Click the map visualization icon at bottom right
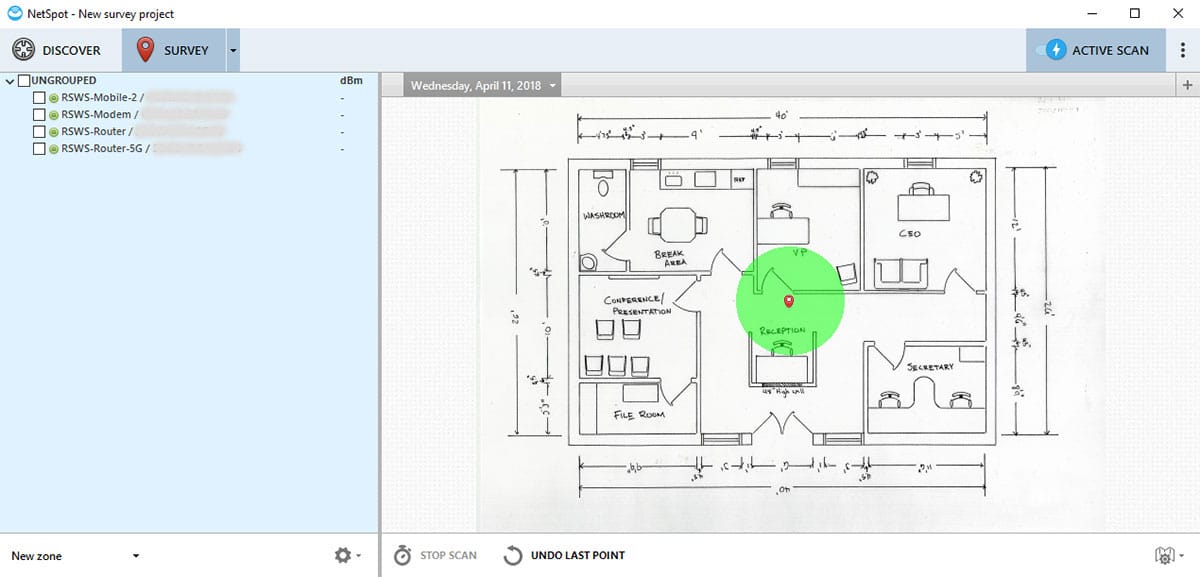The image size is (1200, 577). [x=1165, y=556]
